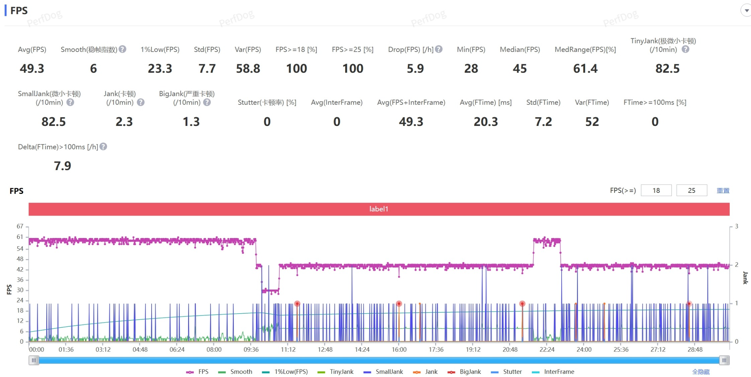This screenshot has height=377, width=751.
Task: Open the Drop(FPS) help icon
Action: (439, 49)
